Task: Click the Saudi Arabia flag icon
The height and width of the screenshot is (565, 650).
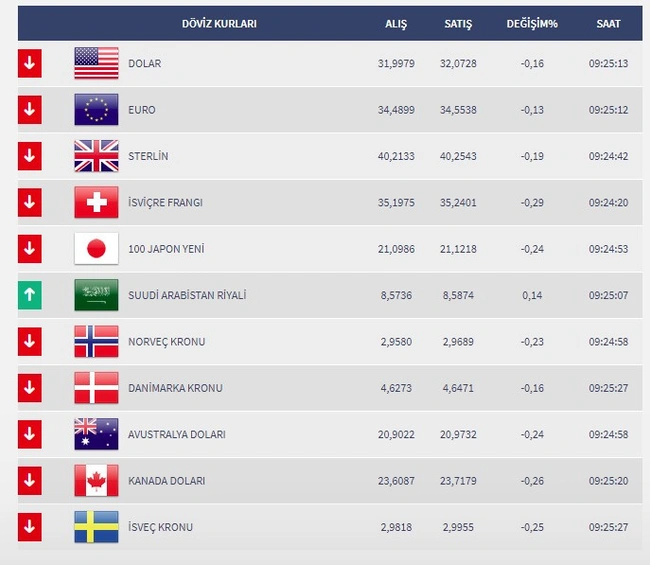Action: 96,295
